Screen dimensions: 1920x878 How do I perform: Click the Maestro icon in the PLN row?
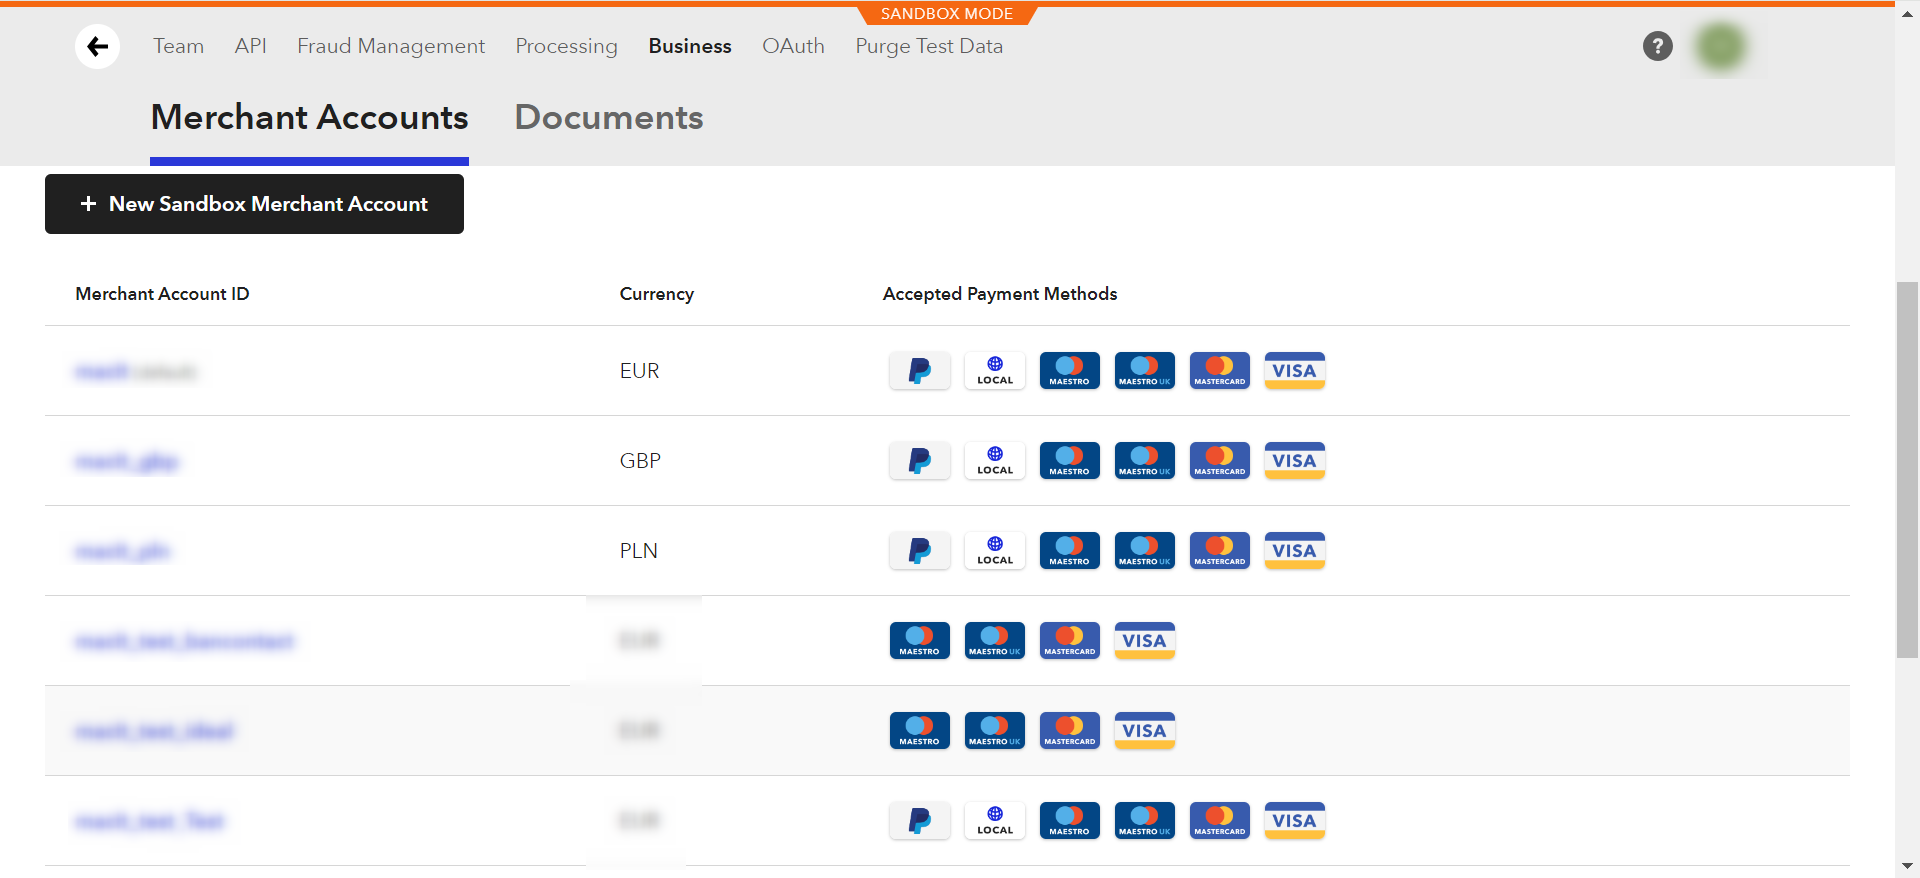pyautogui.click(x=1070, y=551)
